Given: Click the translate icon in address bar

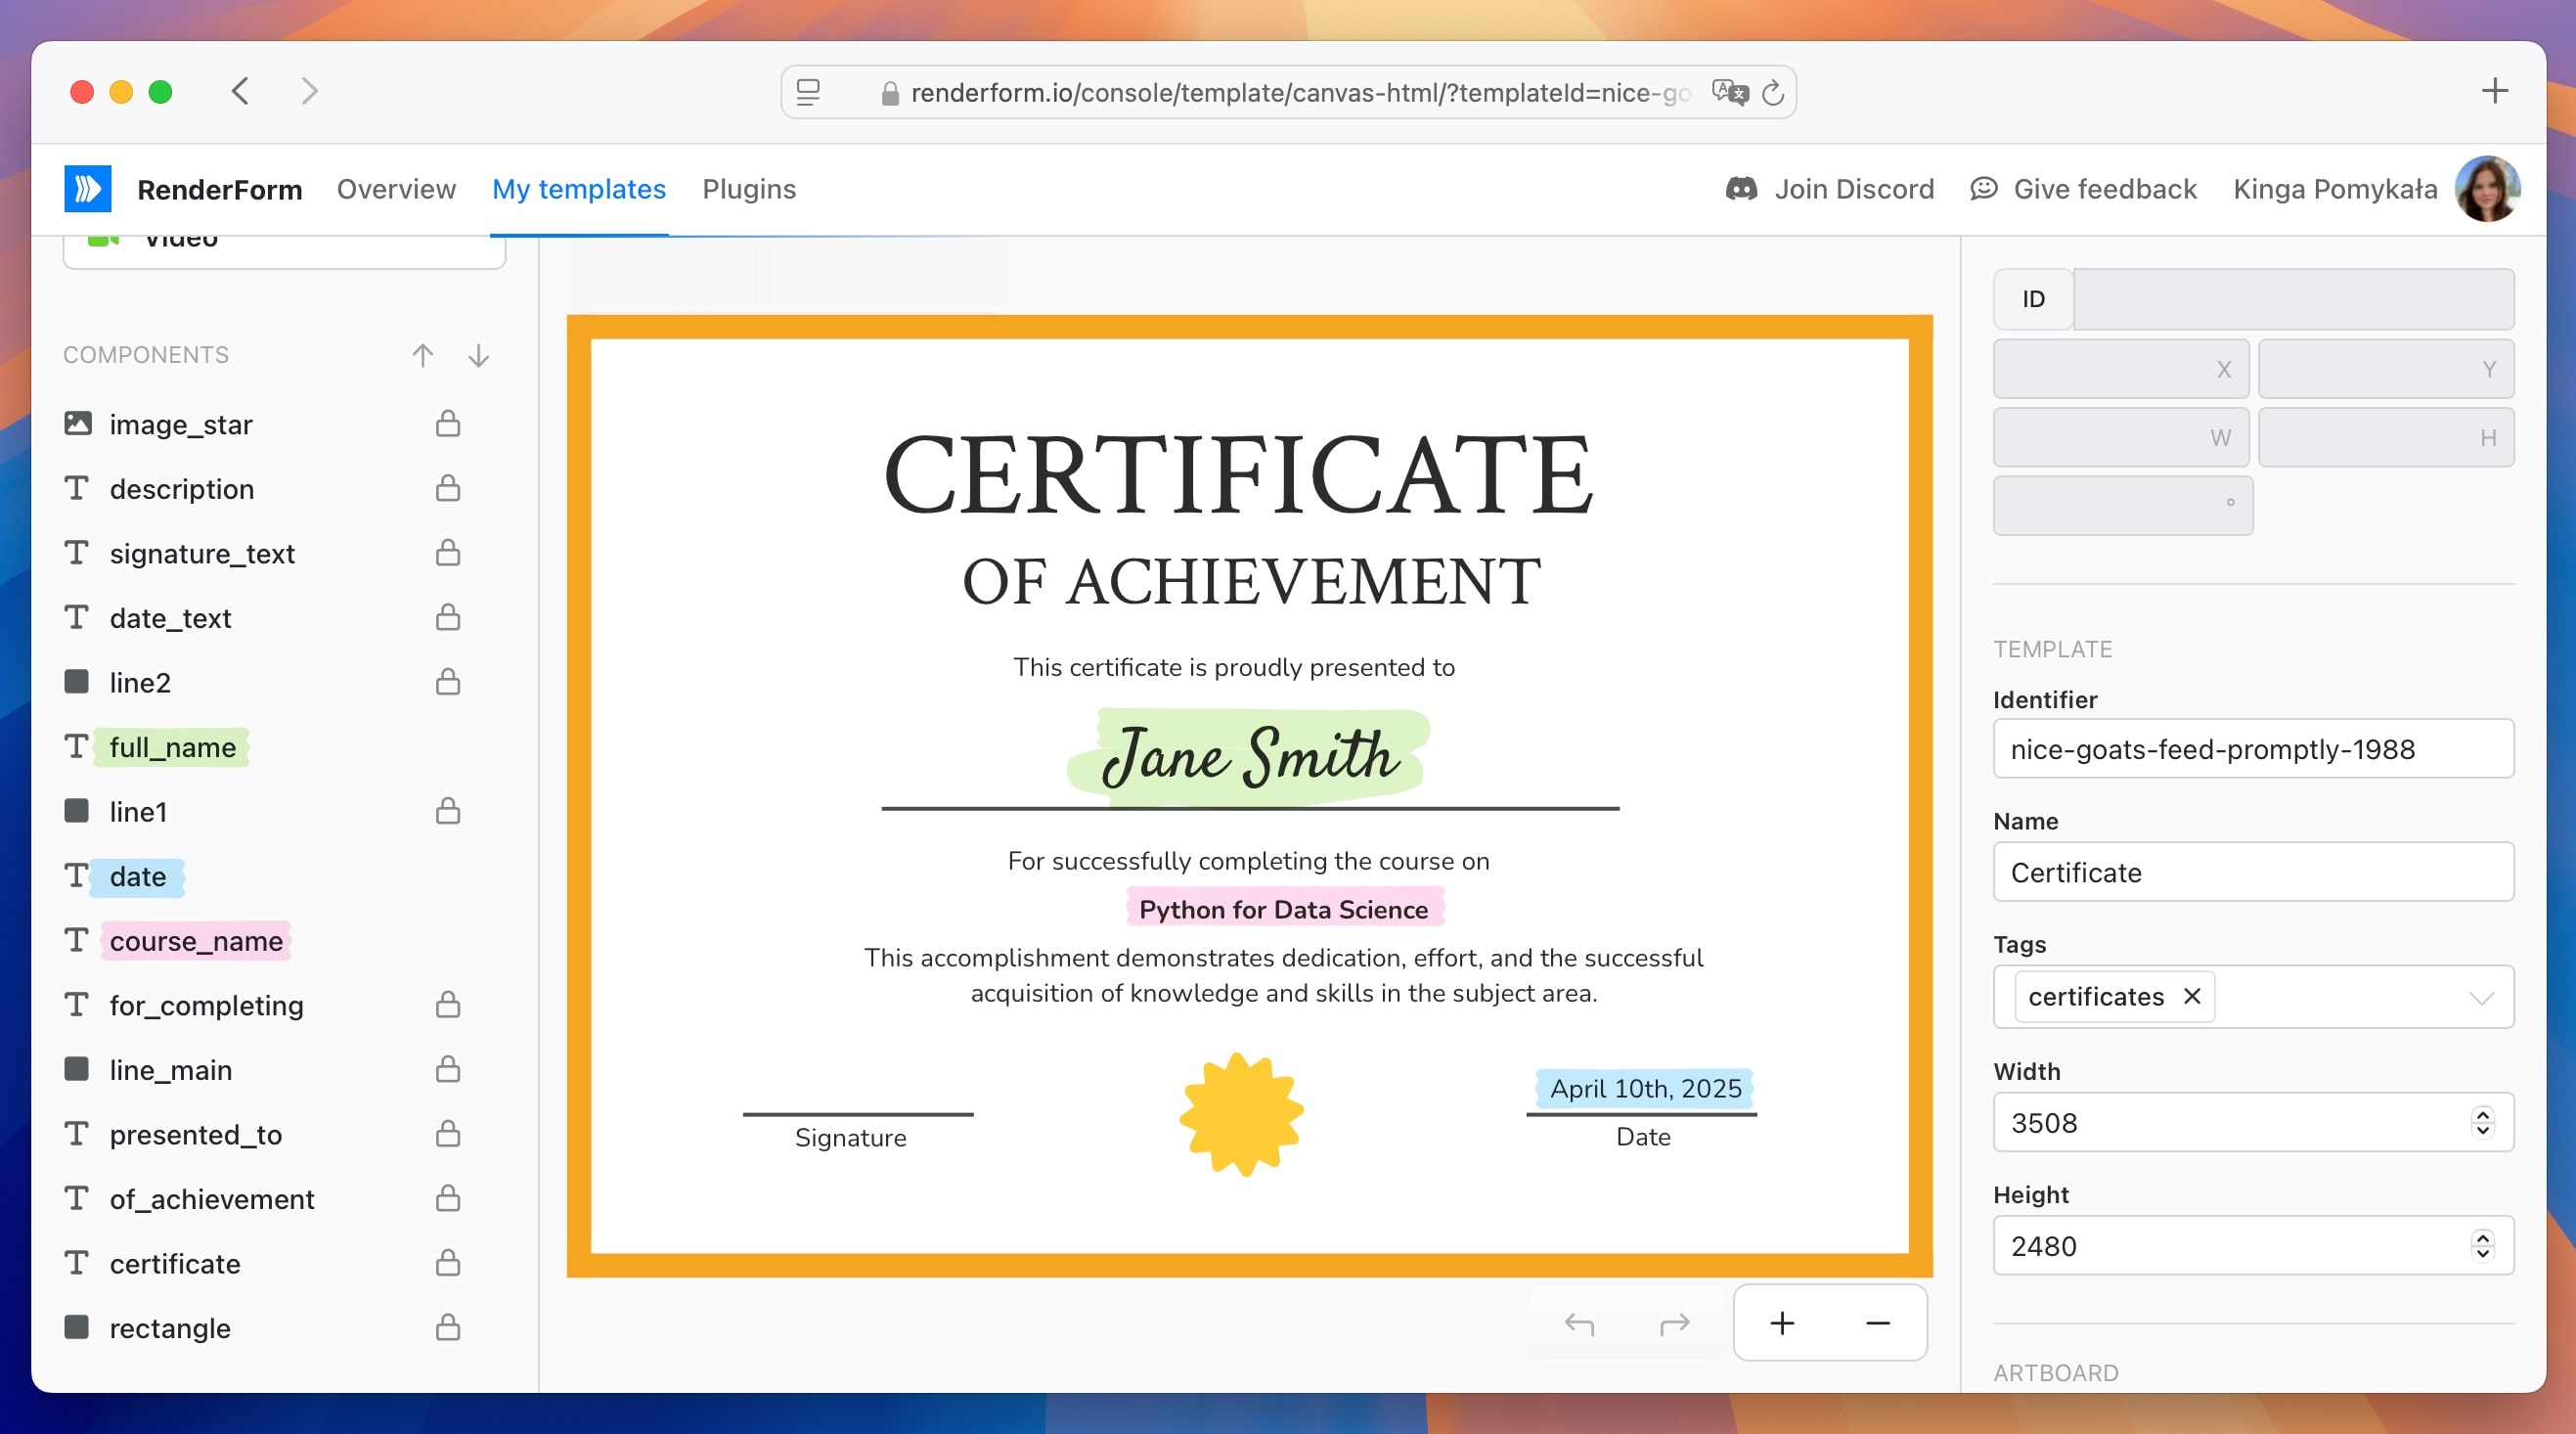Looking at the screenshot, I should pyautogui.click(x=1730, y=93).
